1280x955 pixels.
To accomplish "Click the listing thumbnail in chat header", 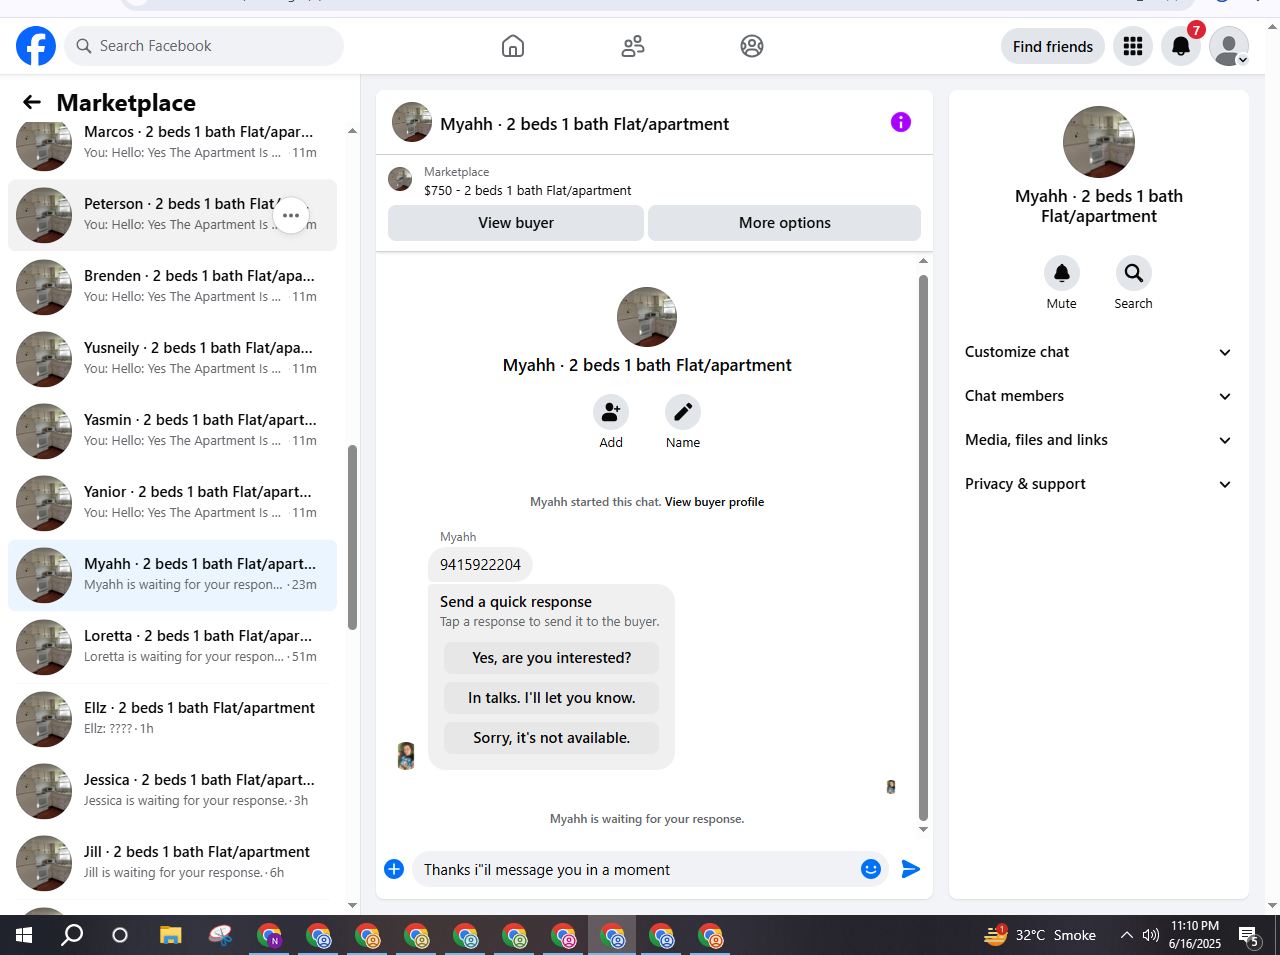I will click(x=412, y=122).
